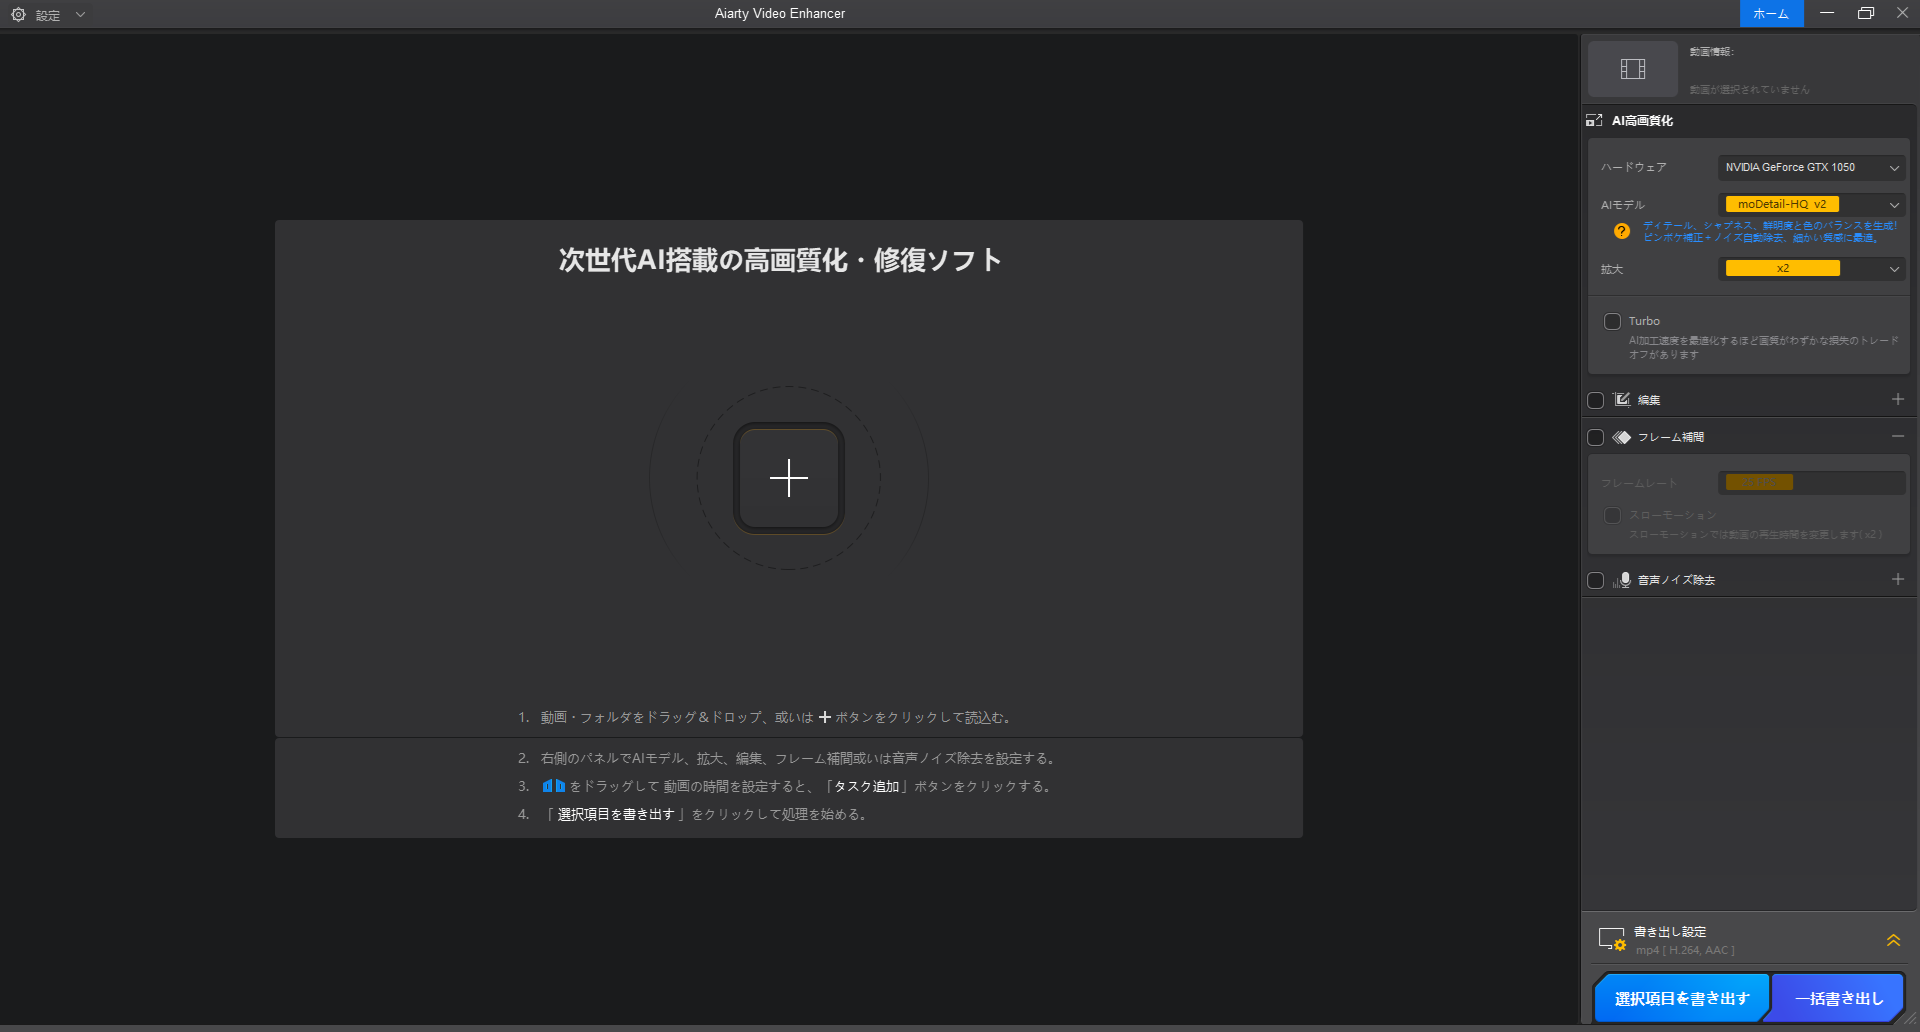Open the 拡大 x2 scale dropdown
The image size is (1920, 1032).
point(1811,268)
